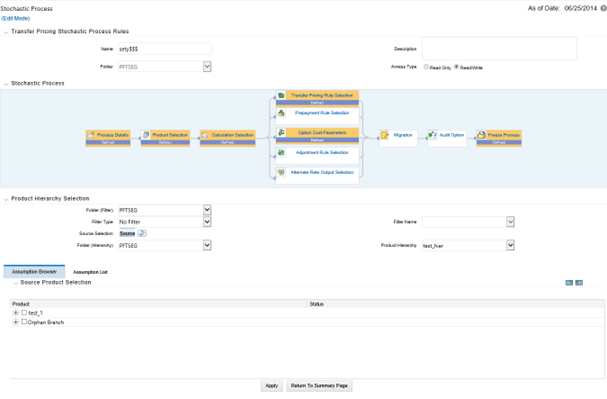Click the As of Date 06/25/2014 text
Image resolution: width=607 pixels, height=399 pixels.
tap(562, 8)
